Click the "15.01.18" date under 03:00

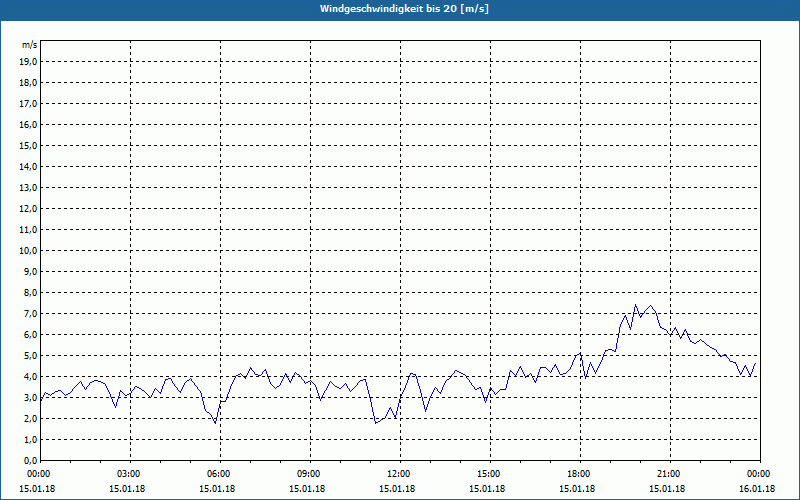coord(127,489)
